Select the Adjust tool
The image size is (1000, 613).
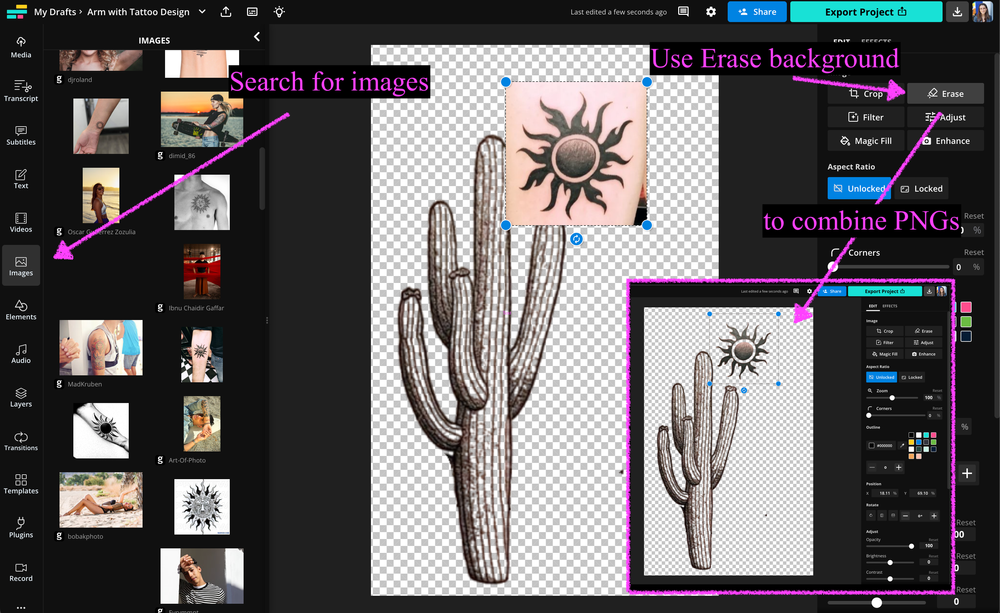pyautogui.click(x=946, y=117)
